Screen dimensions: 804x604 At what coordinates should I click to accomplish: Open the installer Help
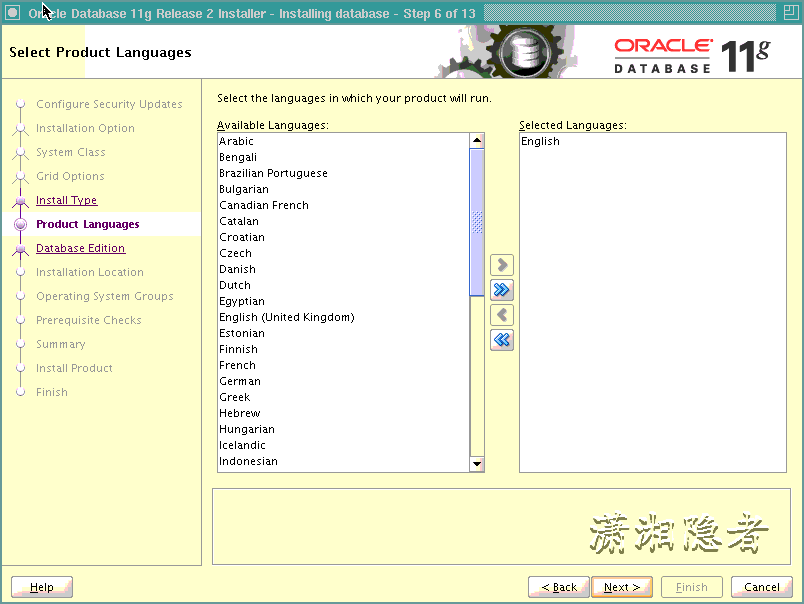pos(41,587)
